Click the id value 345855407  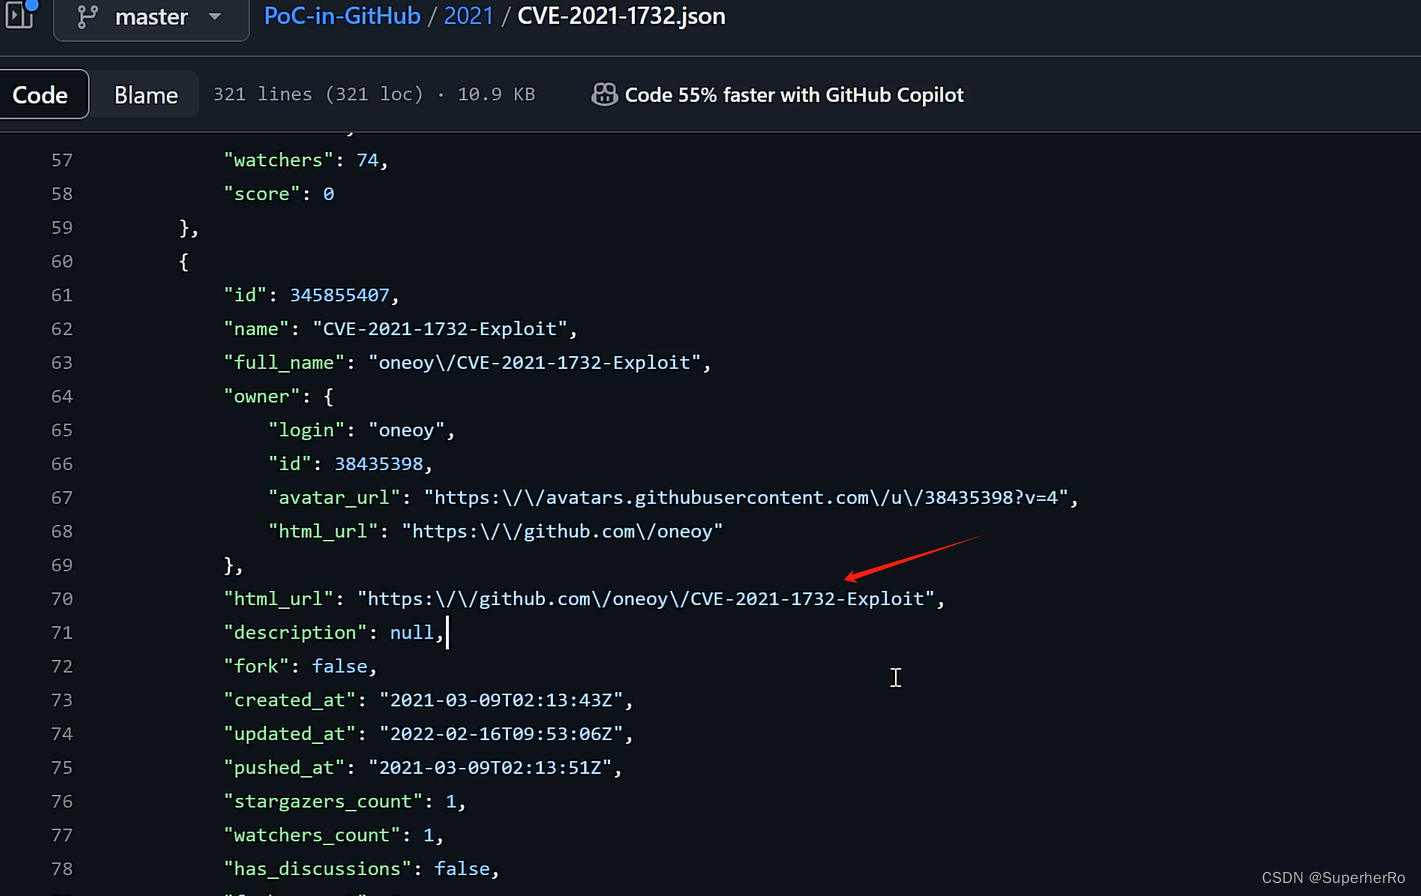coord(340,295)
